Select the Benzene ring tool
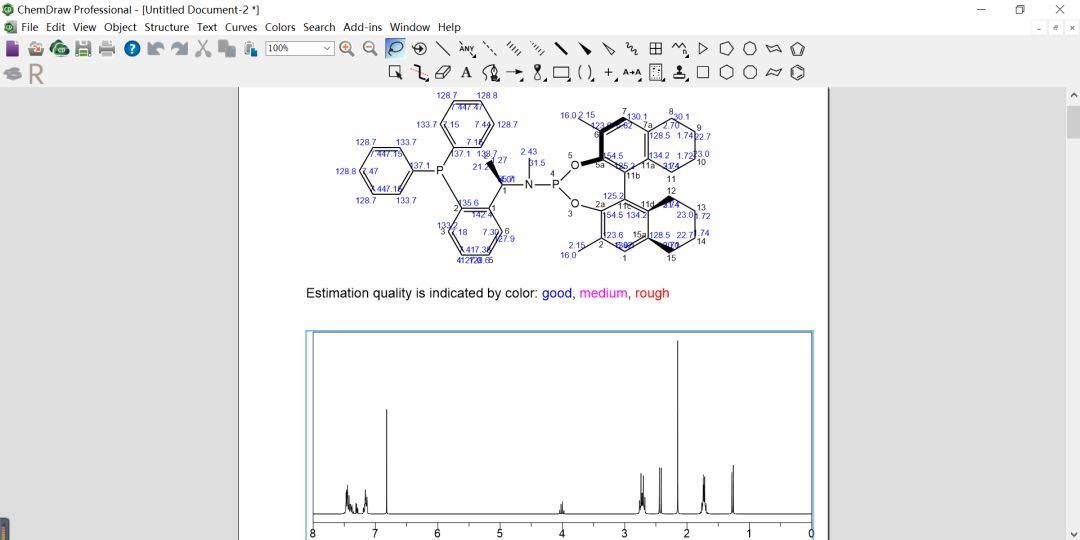 click(797, 72)
